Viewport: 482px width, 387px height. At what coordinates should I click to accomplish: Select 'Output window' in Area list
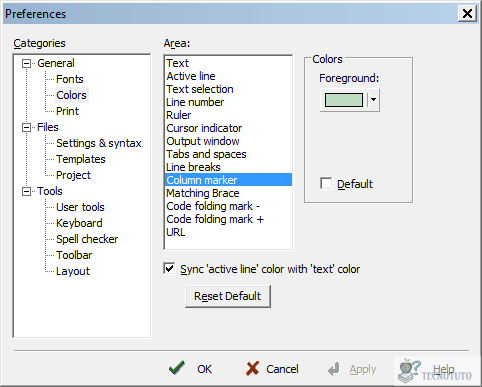tap(228, 141)
